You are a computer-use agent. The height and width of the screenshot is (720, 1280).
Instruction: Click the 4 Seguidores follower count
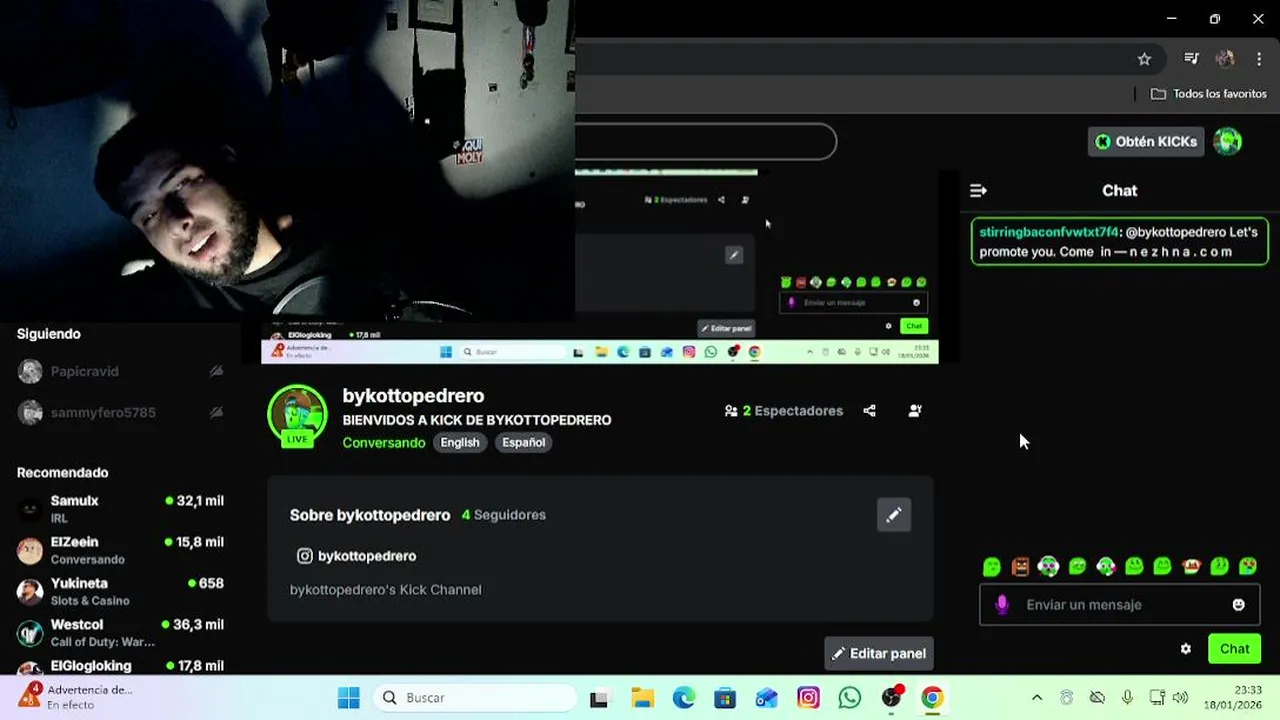click(x=504, y=515)
